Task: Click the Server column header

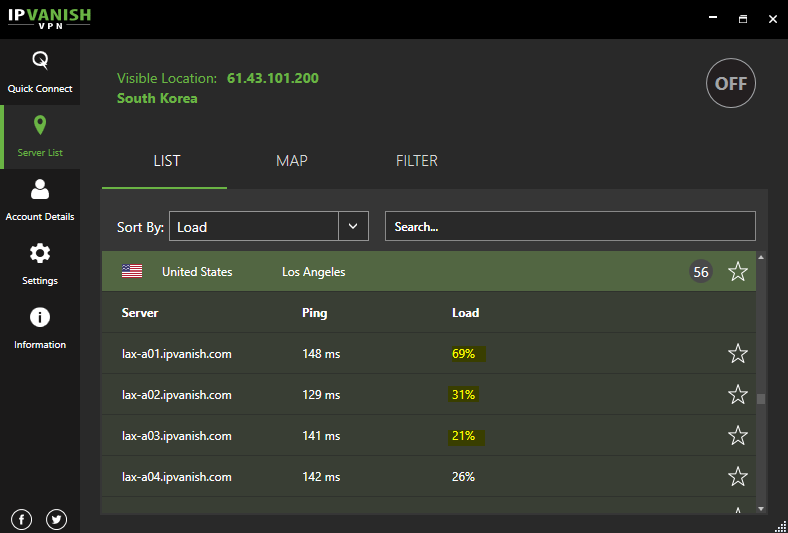Action: (x=140, y=313)
